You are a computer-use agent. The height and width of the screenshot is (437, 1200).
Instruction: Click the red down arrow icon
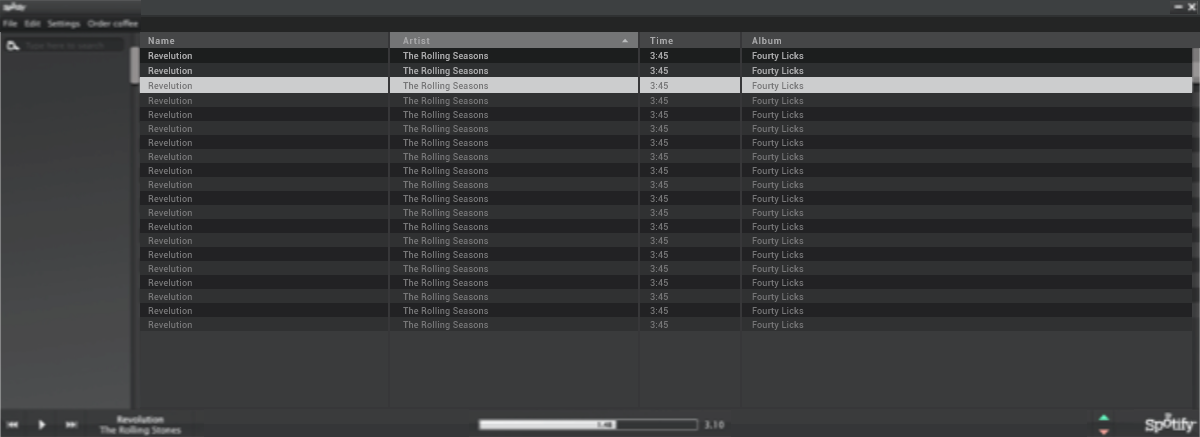pyautogui.click(x=1104, y=431)
